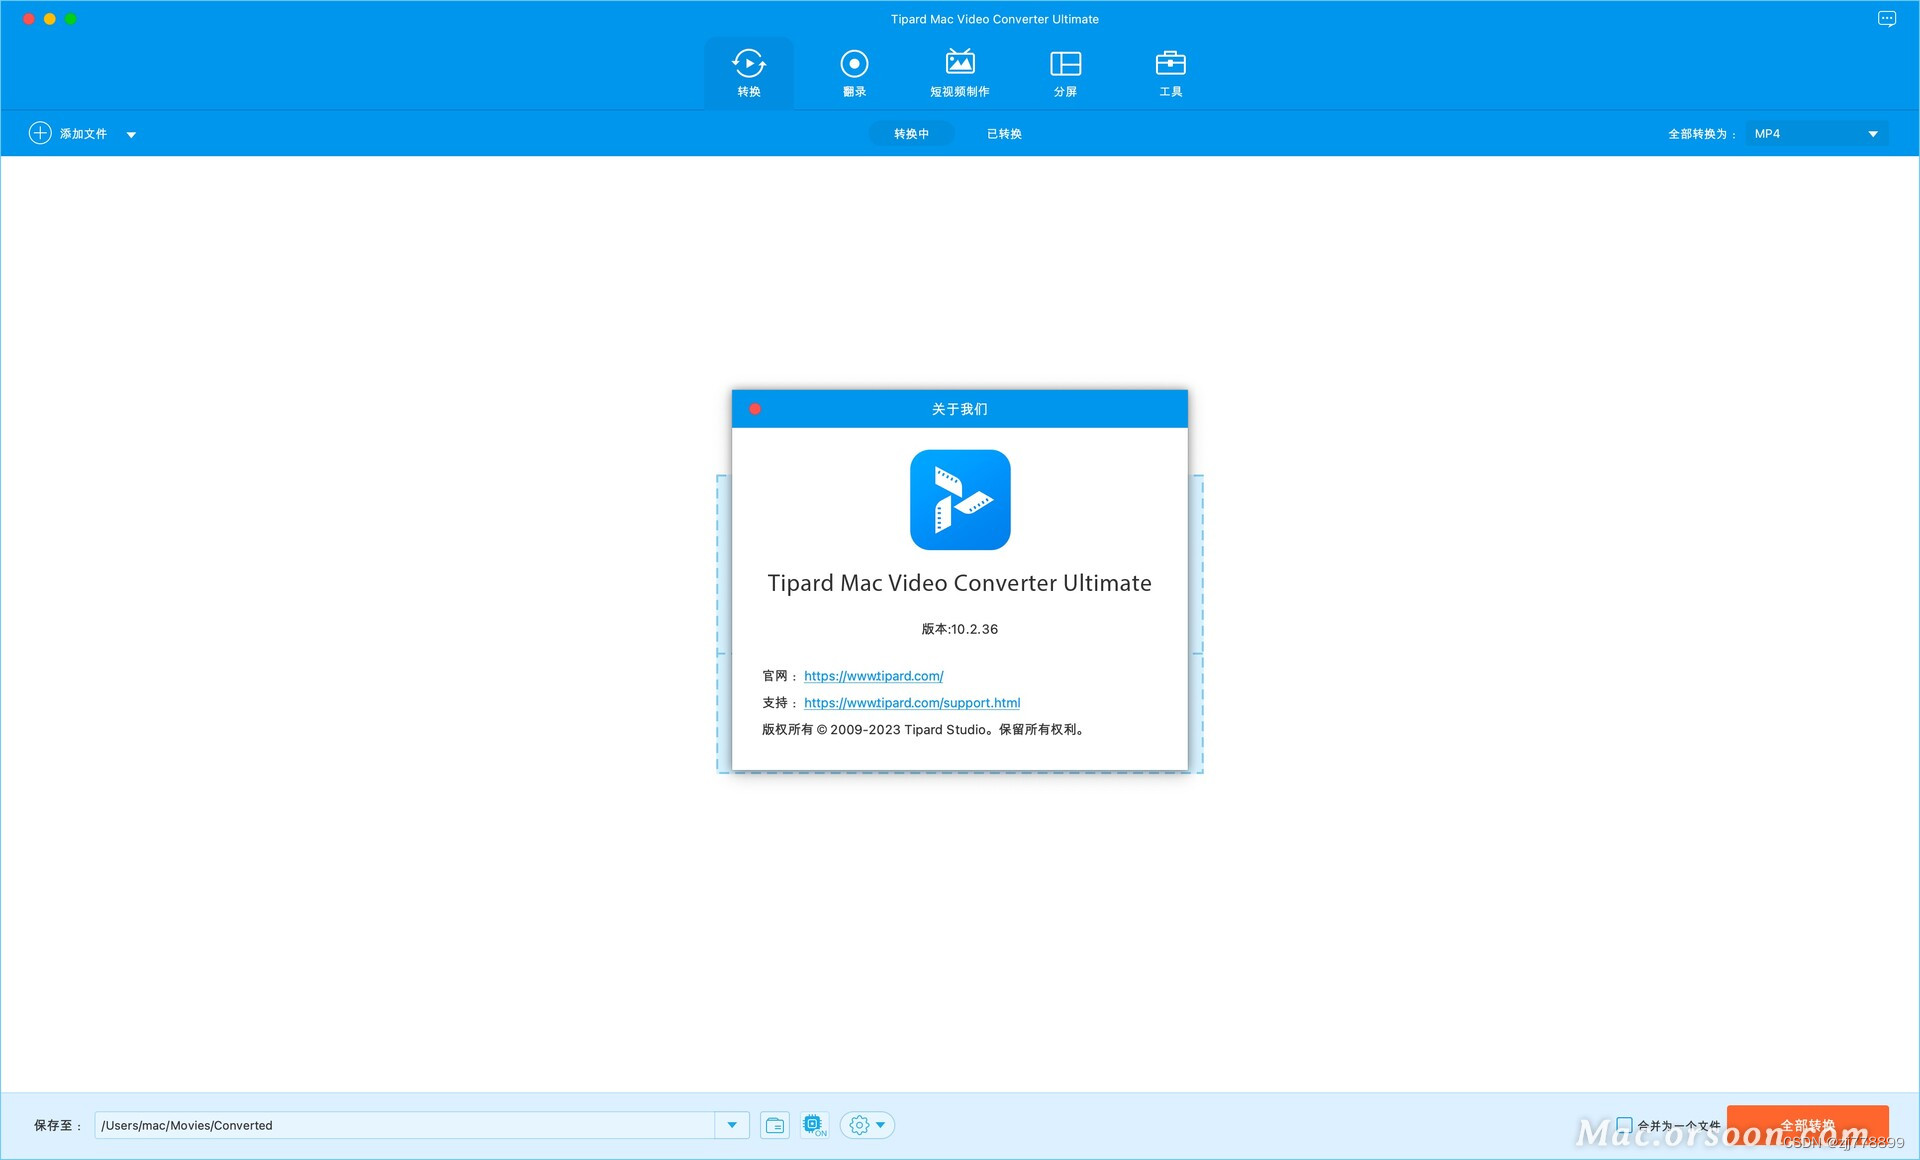The height and width of the screenshot is (1160, 1920).
Task: Click the Tipard Mac Video Converter Ultimate heading
Action: click(x=959, y=583)
